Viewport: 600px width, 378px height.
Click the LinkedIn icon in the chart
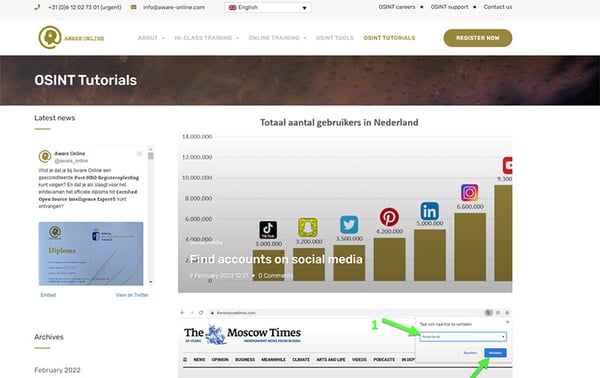tap(429, 211)
